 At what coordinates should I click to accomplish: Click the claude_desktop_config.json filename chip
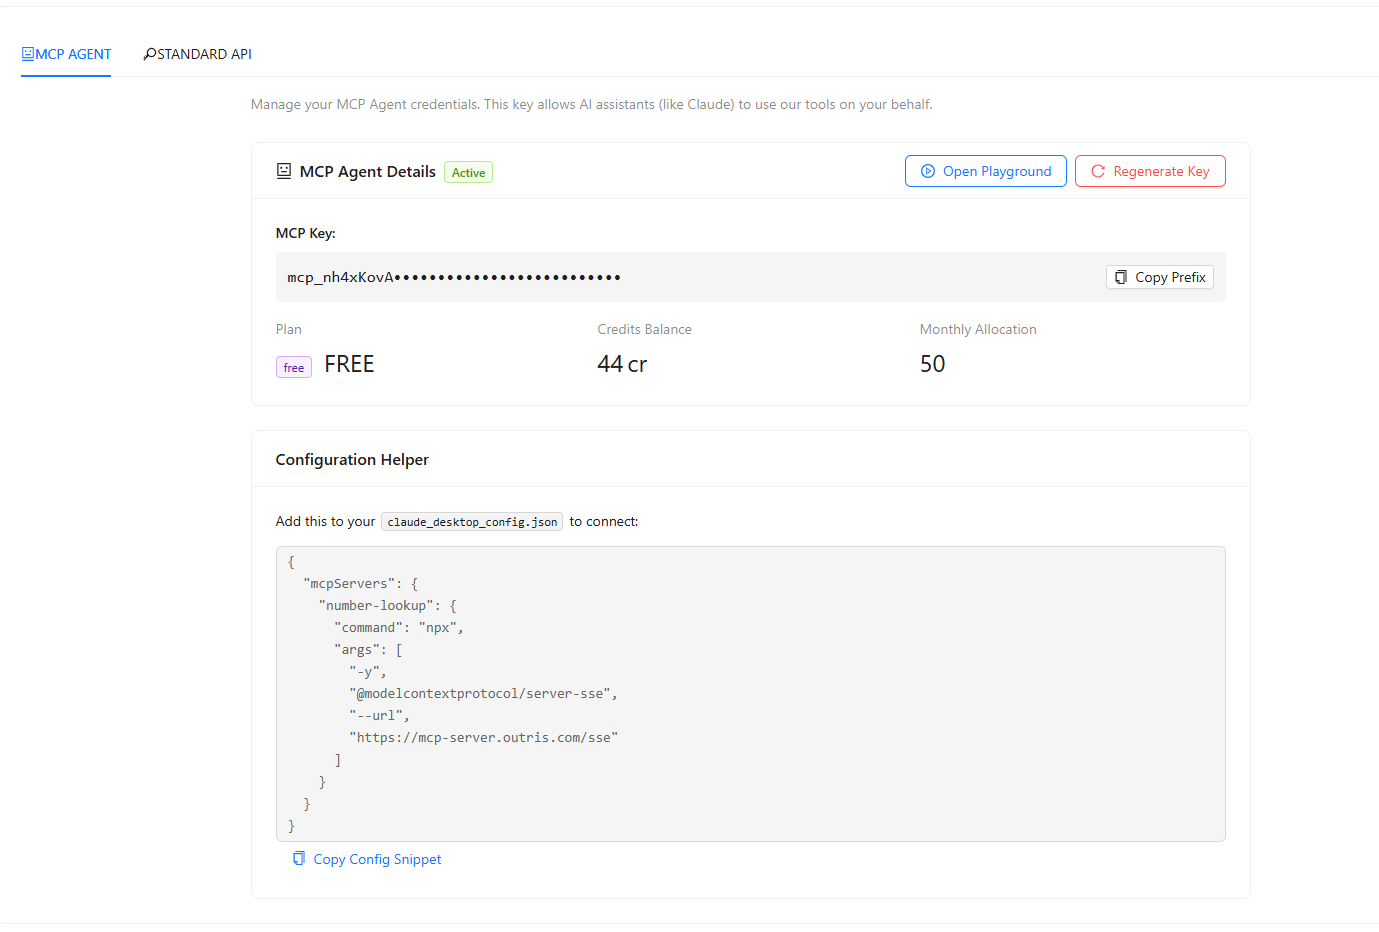471,521
